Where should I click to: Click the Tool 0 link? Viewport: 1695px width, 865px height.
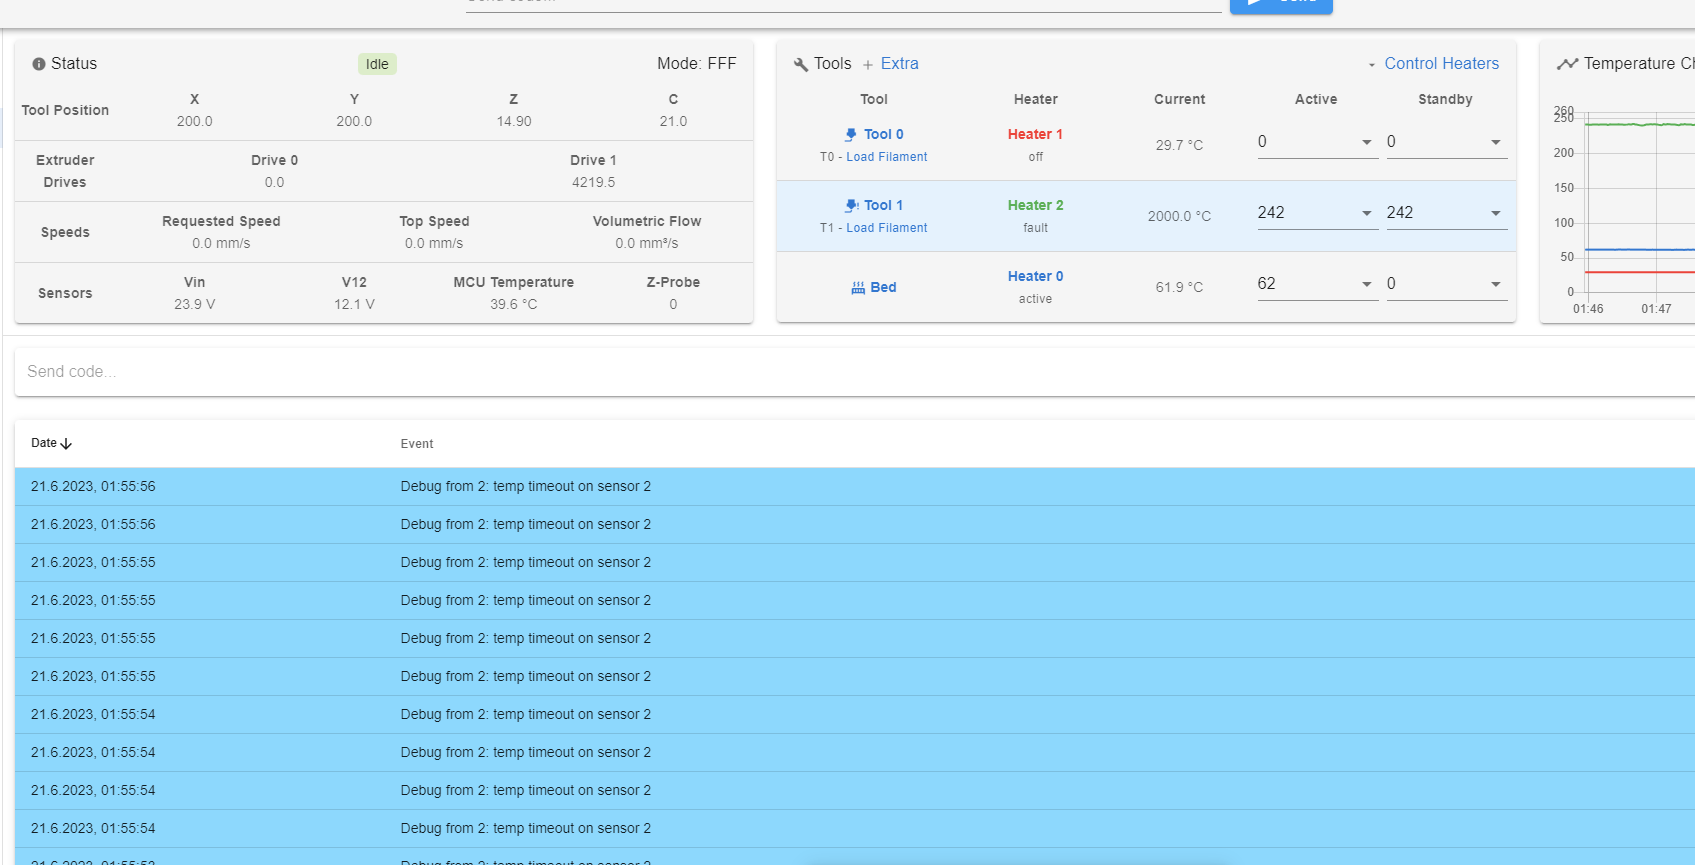coord(884,134)
